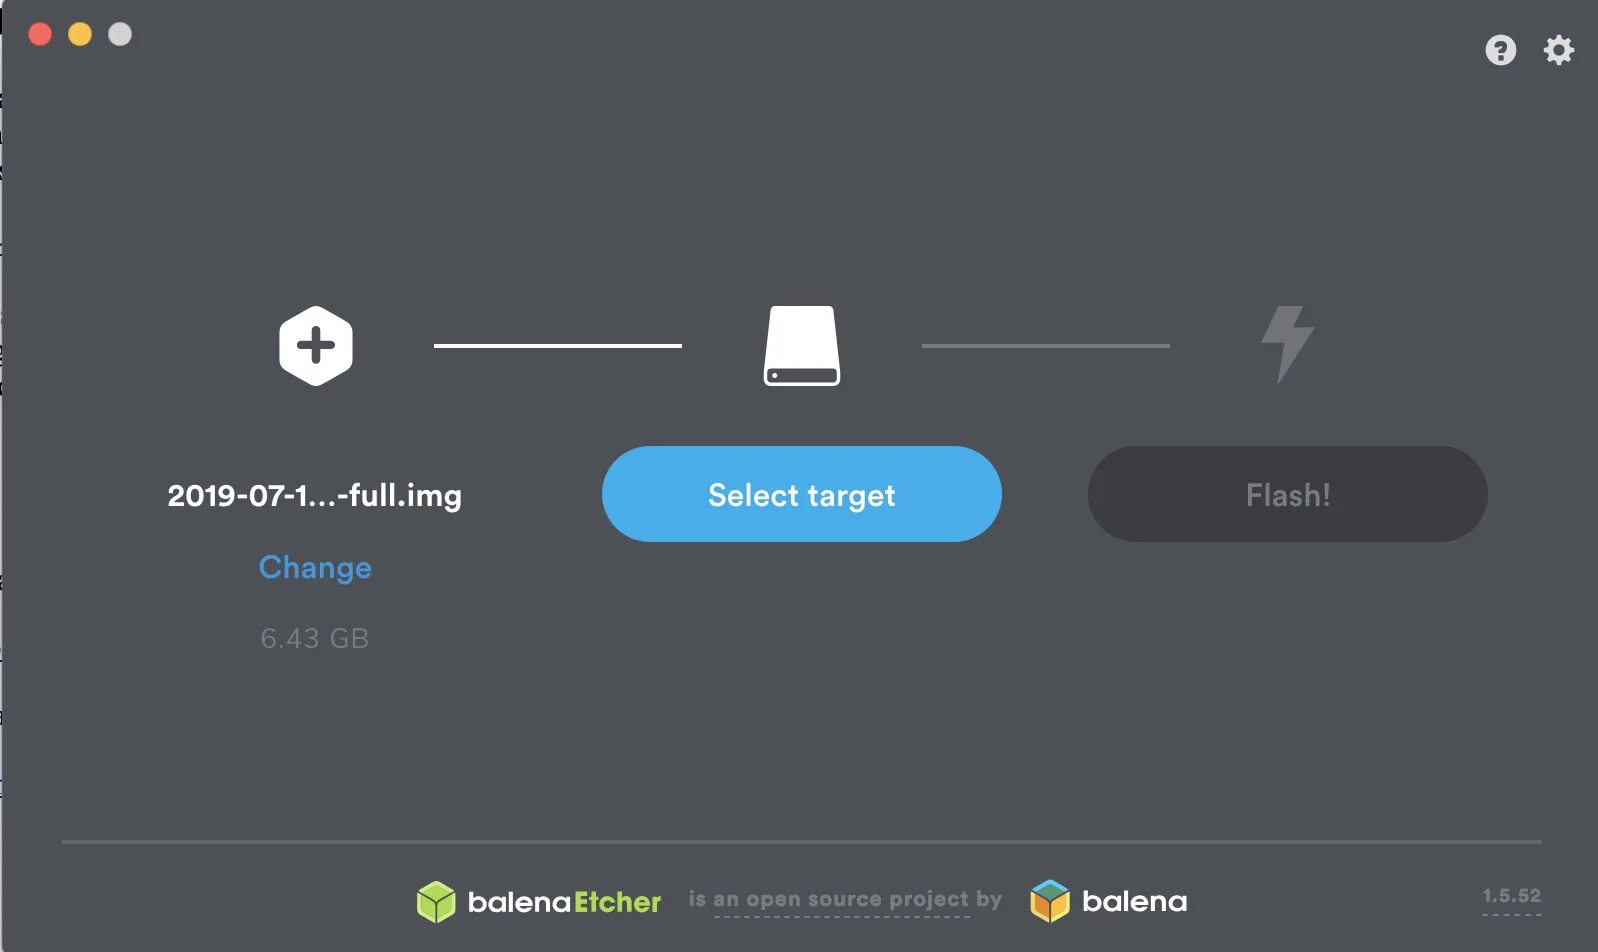Click the Flash! button

(1288, 494)
